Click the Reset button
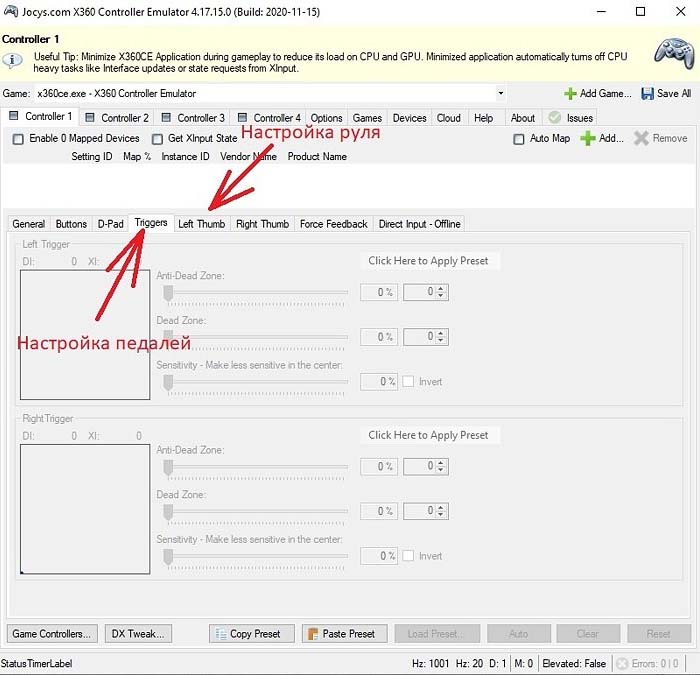The image size is (700, 675). (x=659, y=634)
